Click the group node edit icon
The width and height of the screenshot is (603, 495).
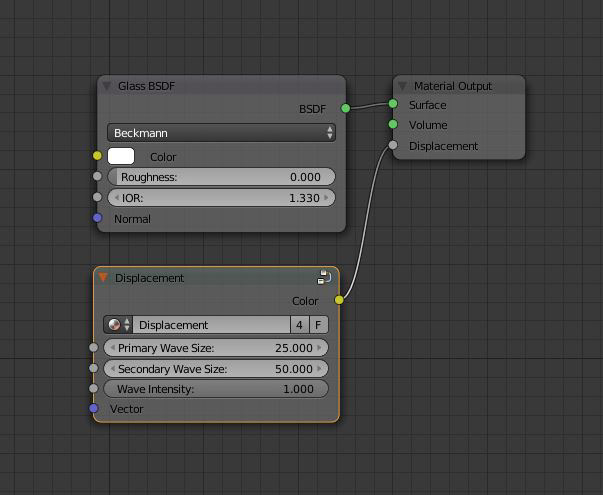tap(324, 277)
